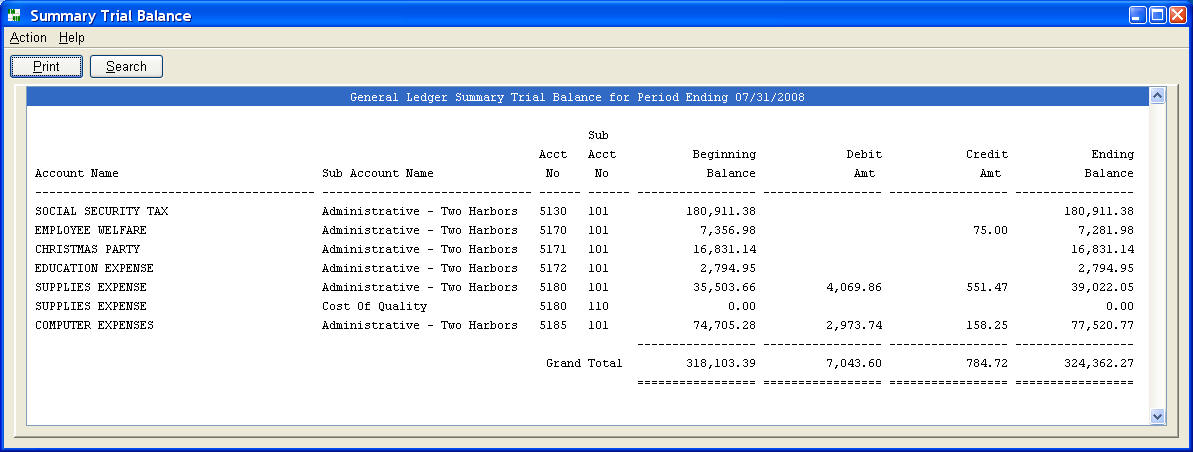Click account number 5170
The image size is (1193, 452).
[553, 231]
